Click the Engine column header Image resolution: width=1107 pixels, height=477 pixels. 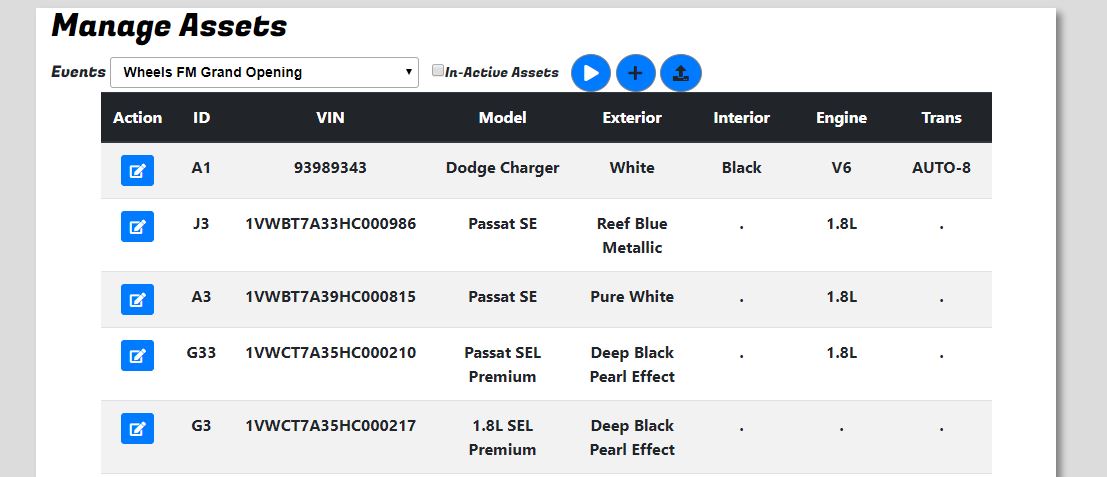click(x=842, y=118)
